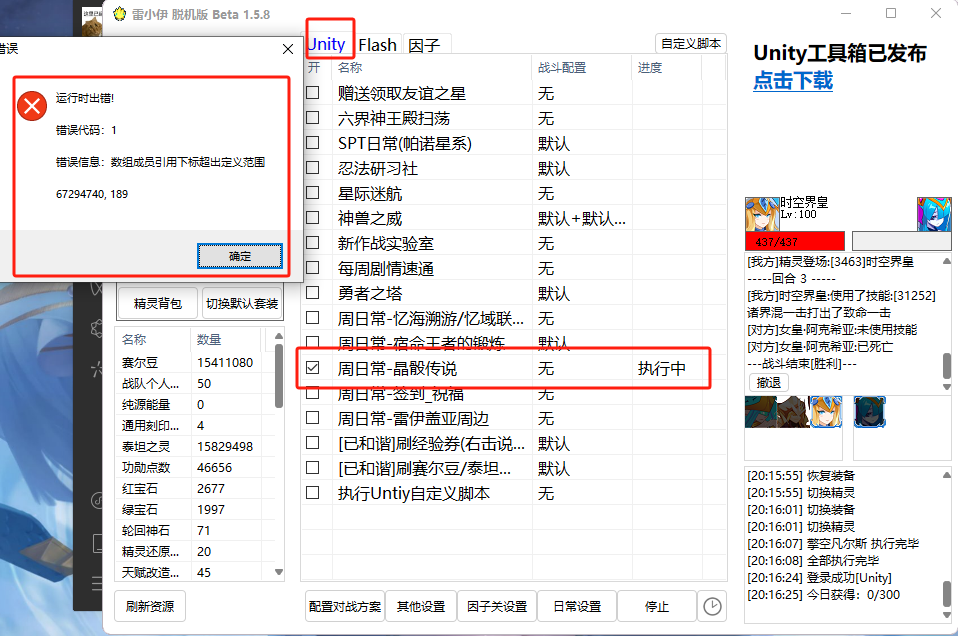The width and height of the screenshot is (958, 636).
Task: Tick the 勇者之塔 task checkbox
Action: tap(313, 293)
